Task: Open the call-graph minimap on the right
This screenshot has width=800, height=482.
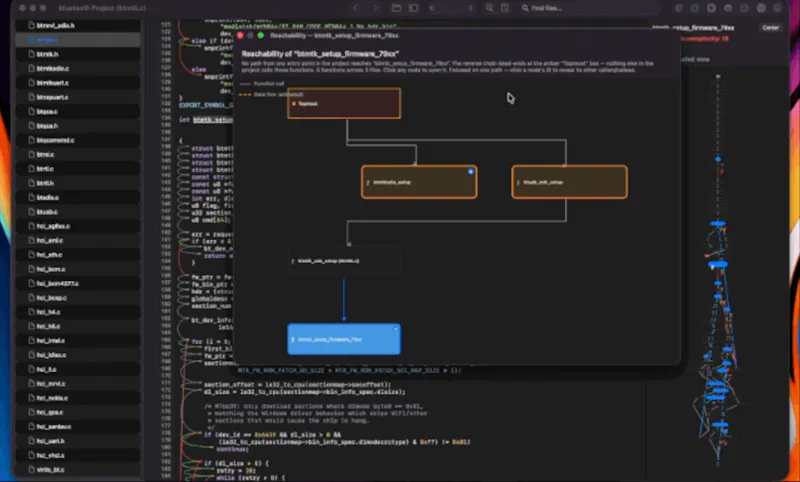Action: pos(718,270)
